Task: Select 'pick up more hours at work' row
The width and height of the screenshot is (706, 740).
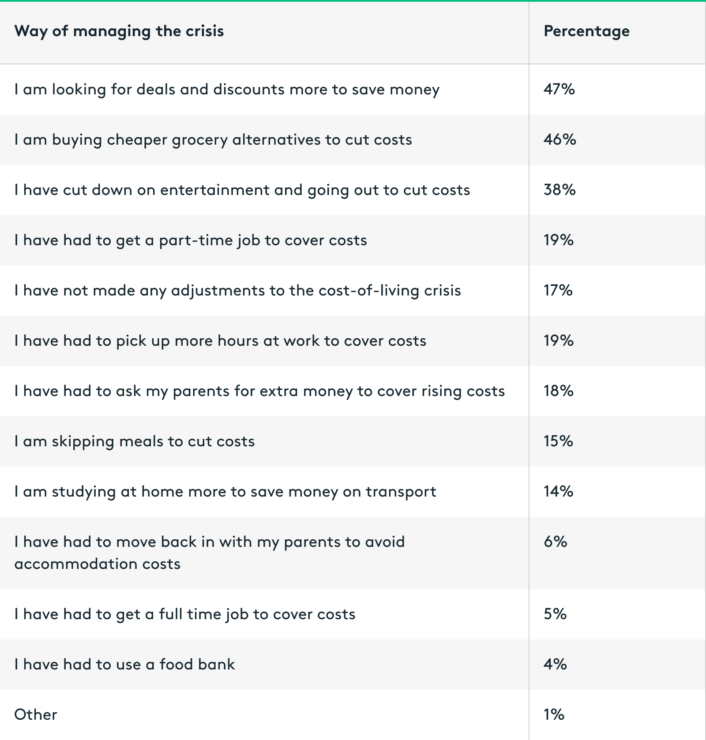Action: tap(353, 341)
